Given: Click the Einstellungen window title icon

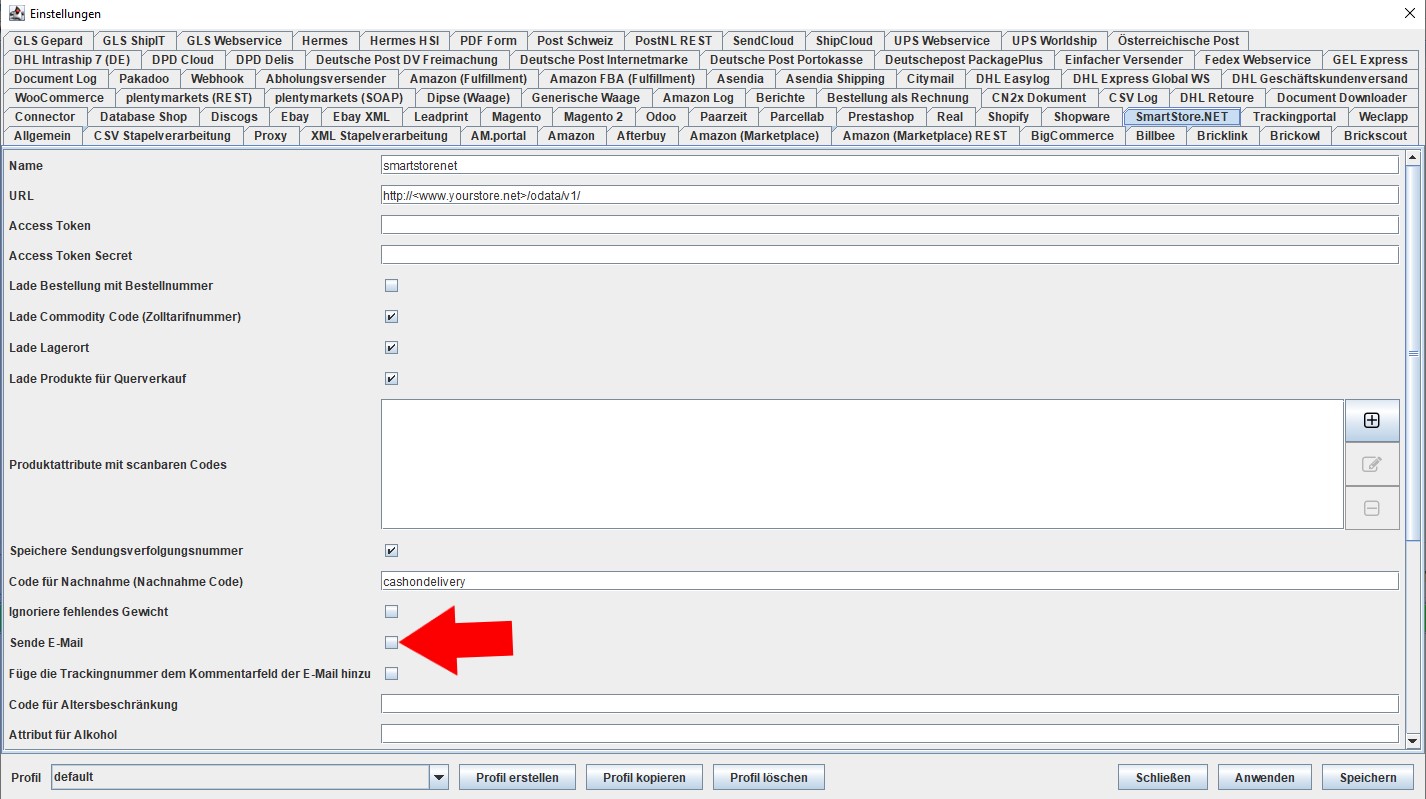Looking at the screenshot, I should pos(16,14).
